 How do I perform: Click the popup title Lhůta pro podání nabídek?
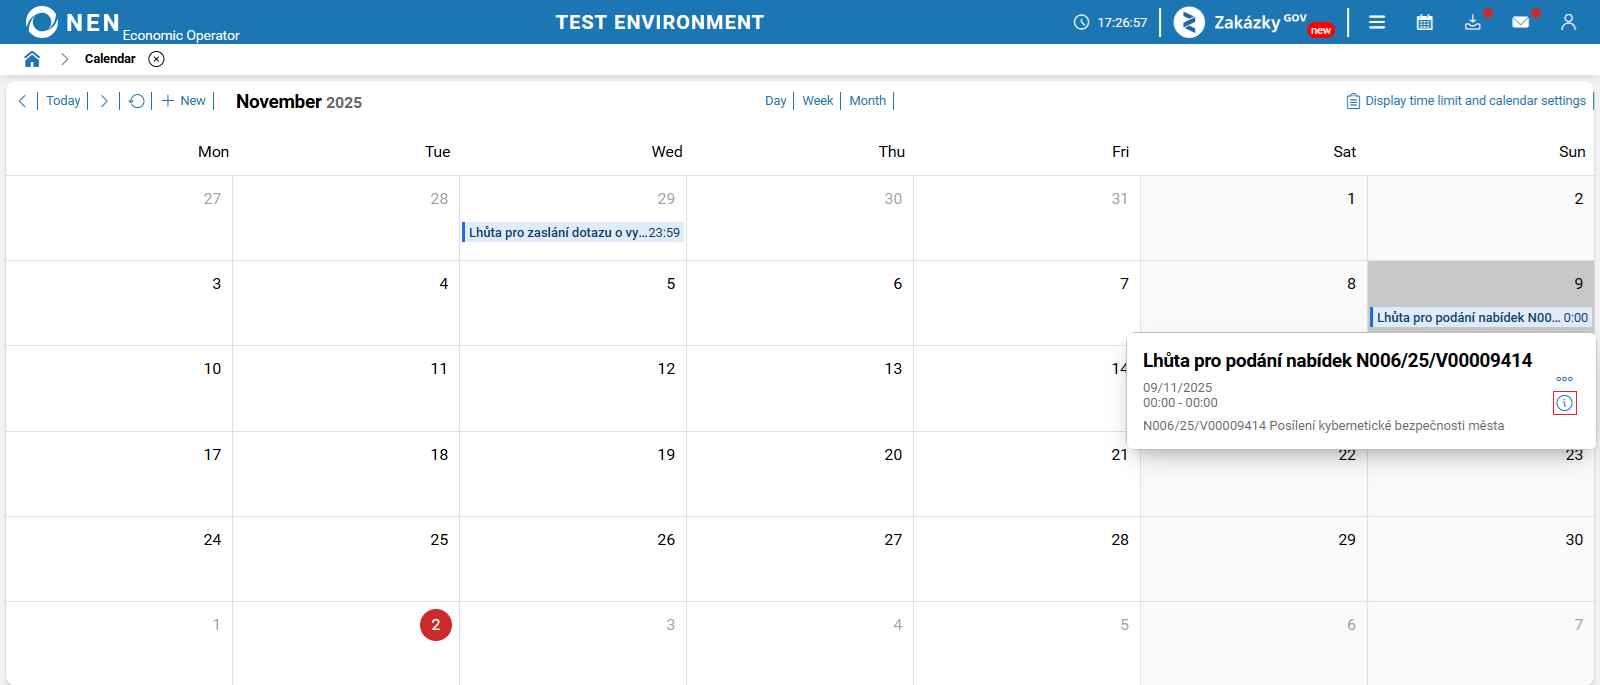click(1337, 361)
